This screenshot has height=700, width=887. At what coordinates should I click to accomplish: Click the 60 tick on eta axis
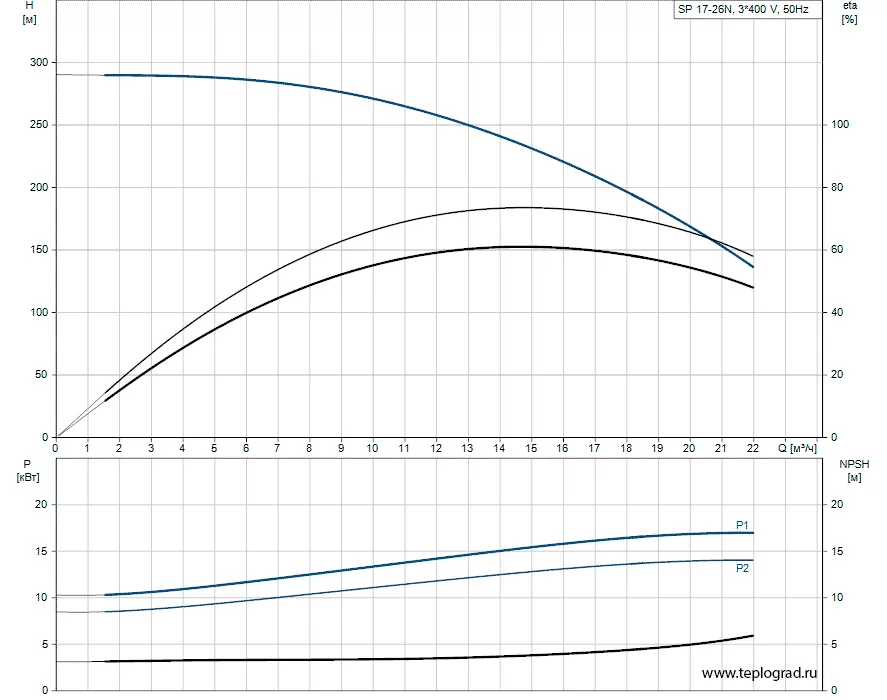pyautogui.click(x=841, y=250)
